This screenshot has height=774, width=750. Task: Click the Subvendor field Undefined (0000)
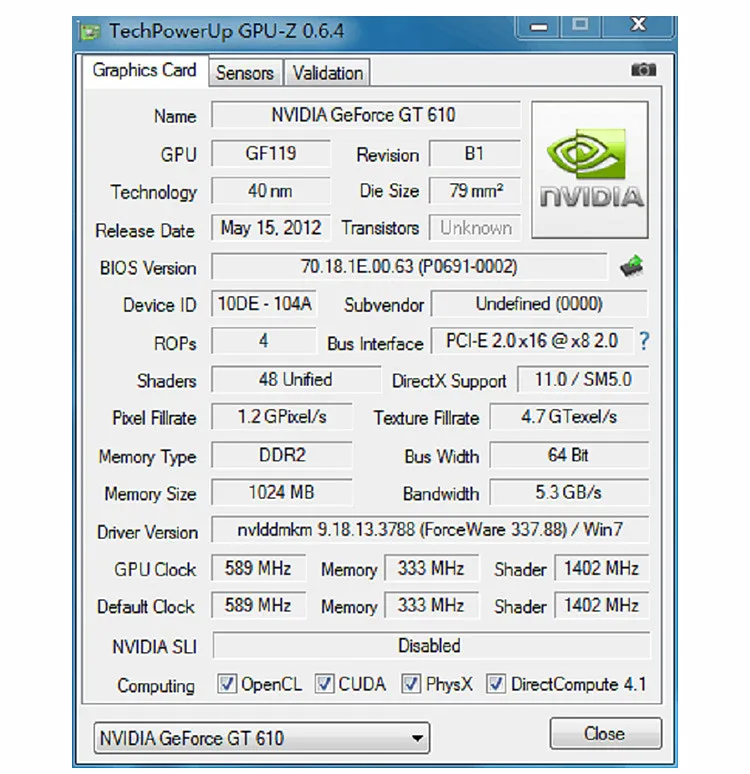point(539,304)
